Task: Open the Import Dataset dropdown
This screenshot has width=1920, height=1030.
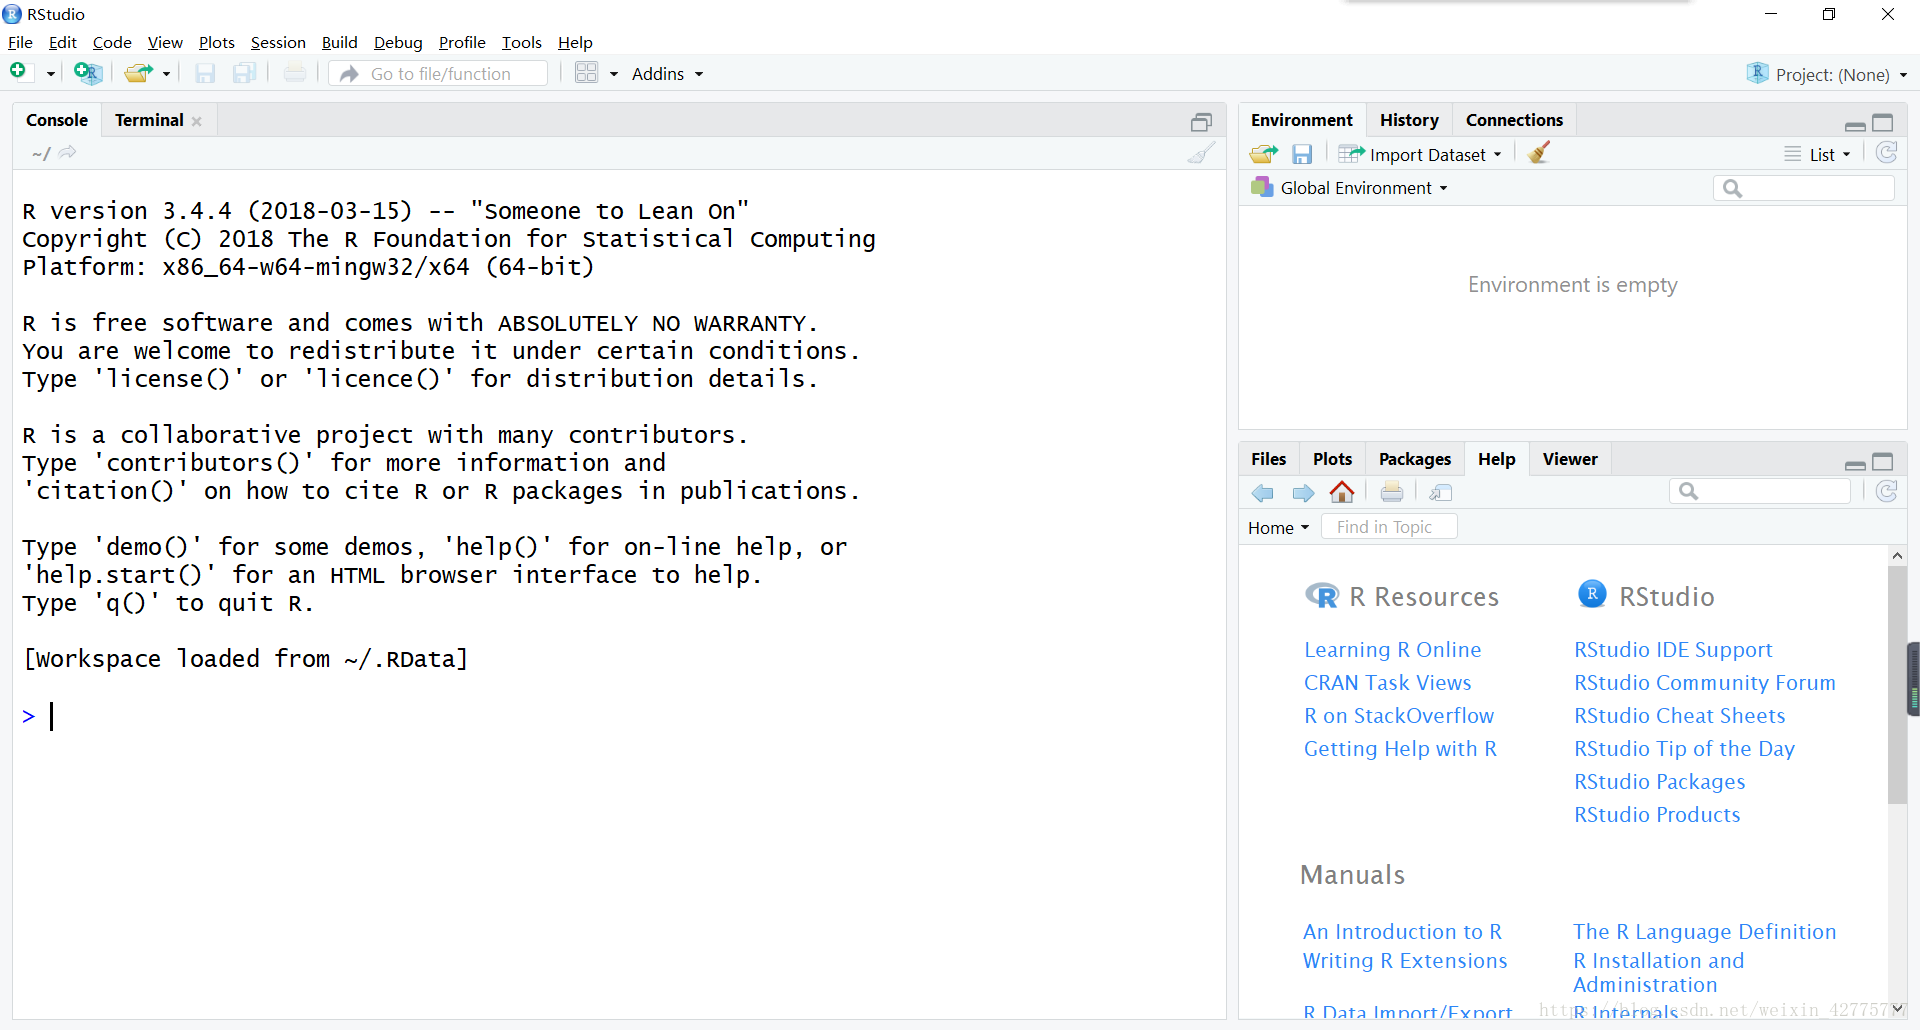Action: point(1420,154)
